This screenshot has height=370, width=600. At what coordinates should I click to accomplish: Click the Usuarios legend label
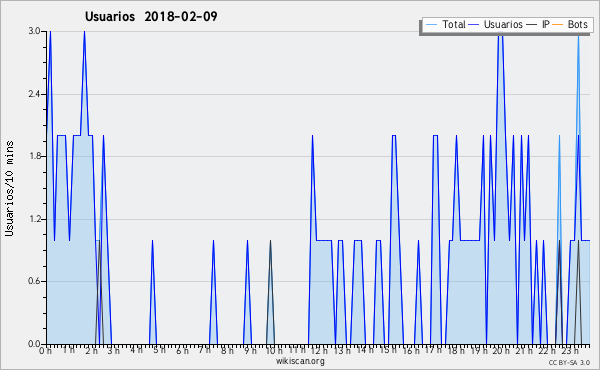point(503,24)
